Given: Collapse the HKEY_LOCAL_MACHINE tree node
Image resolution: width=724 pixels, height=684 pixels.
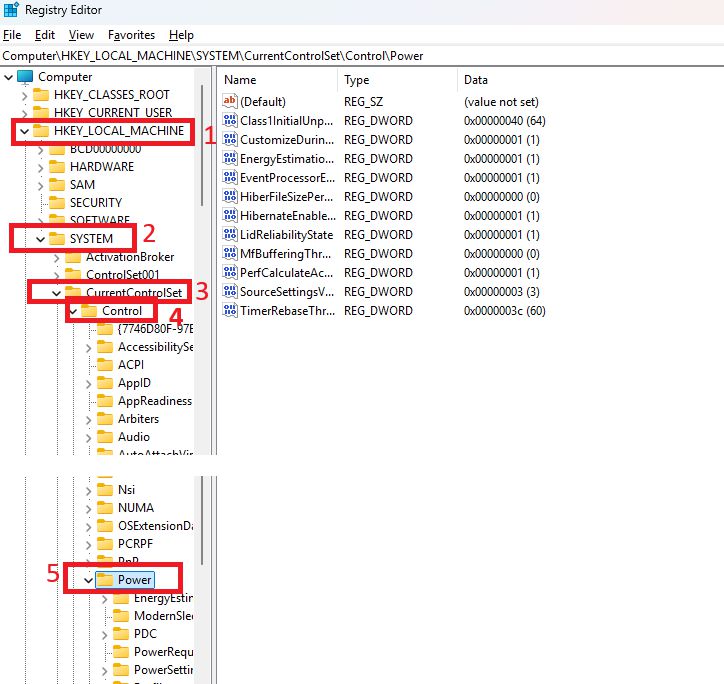Looking at the screenshot, I should (24, 131).
